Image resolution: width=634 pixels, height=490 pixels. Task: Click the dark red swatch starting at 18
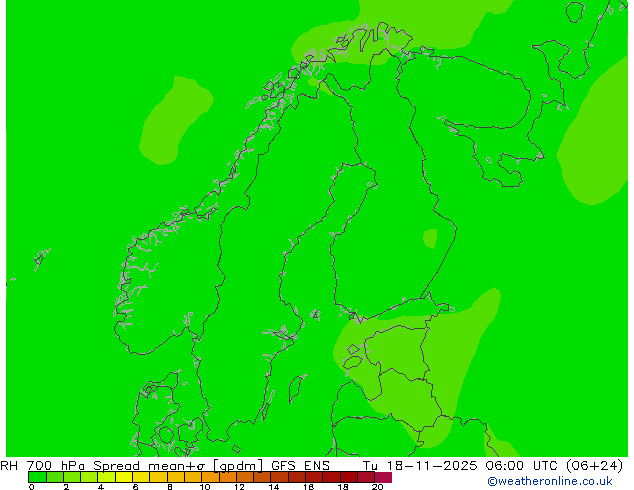coord(349,477)
